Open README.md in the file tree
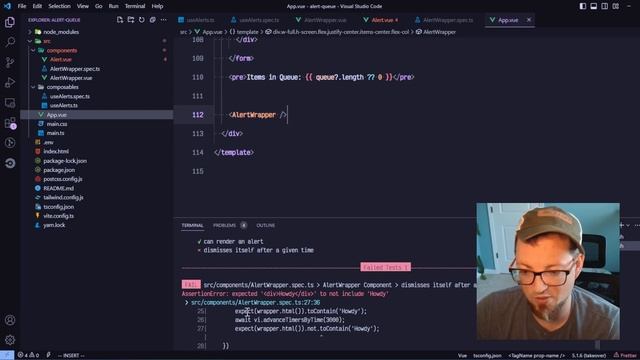This screenshot has width=640, height=360. point(58,188)
